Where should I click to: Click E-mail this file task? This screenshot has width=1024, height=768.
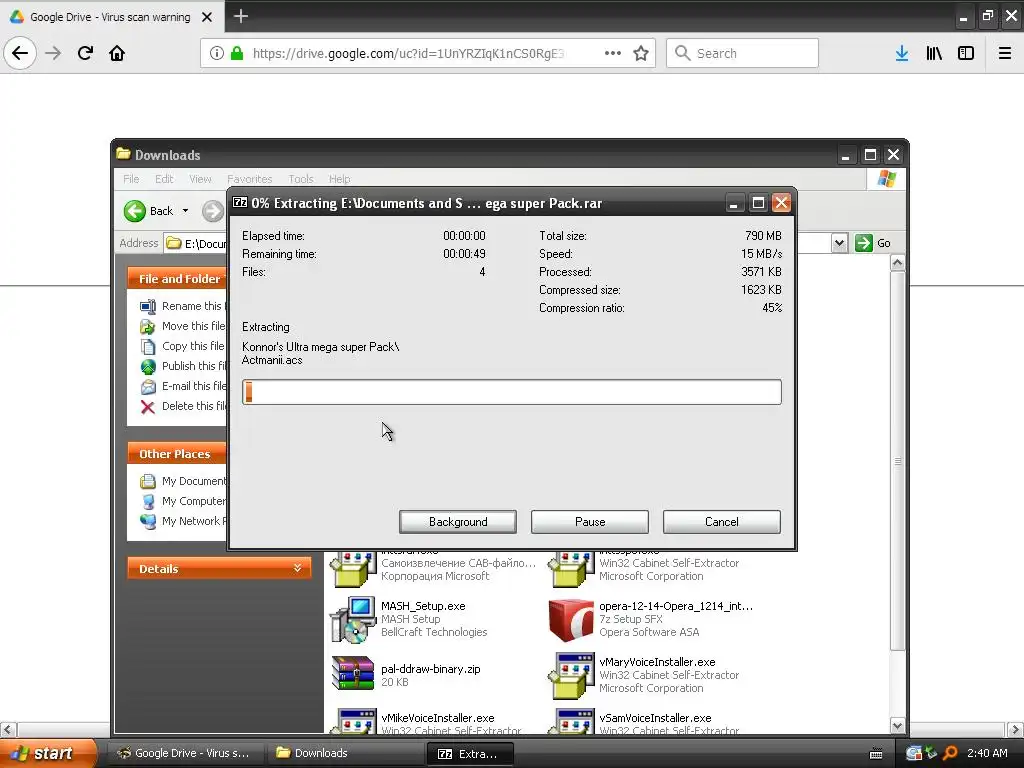(x=183, y=386)
